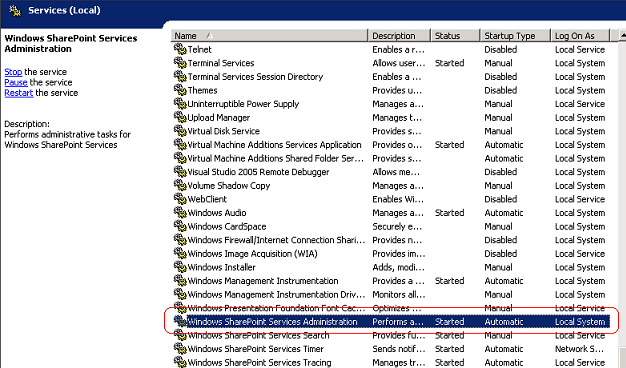
Task: Select the Telnet service name
Action: coord(200,49)
